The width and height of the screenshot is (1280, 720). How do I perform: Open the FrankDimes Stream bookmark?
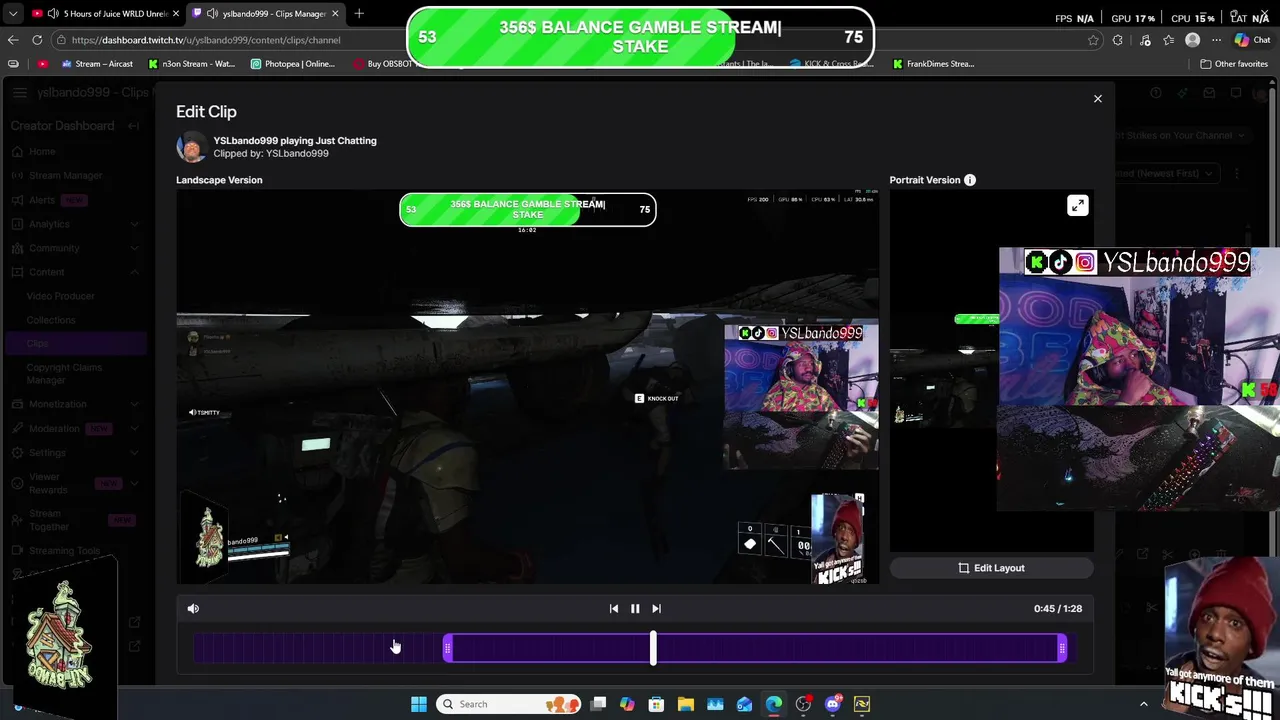click(x=933, y=64)
